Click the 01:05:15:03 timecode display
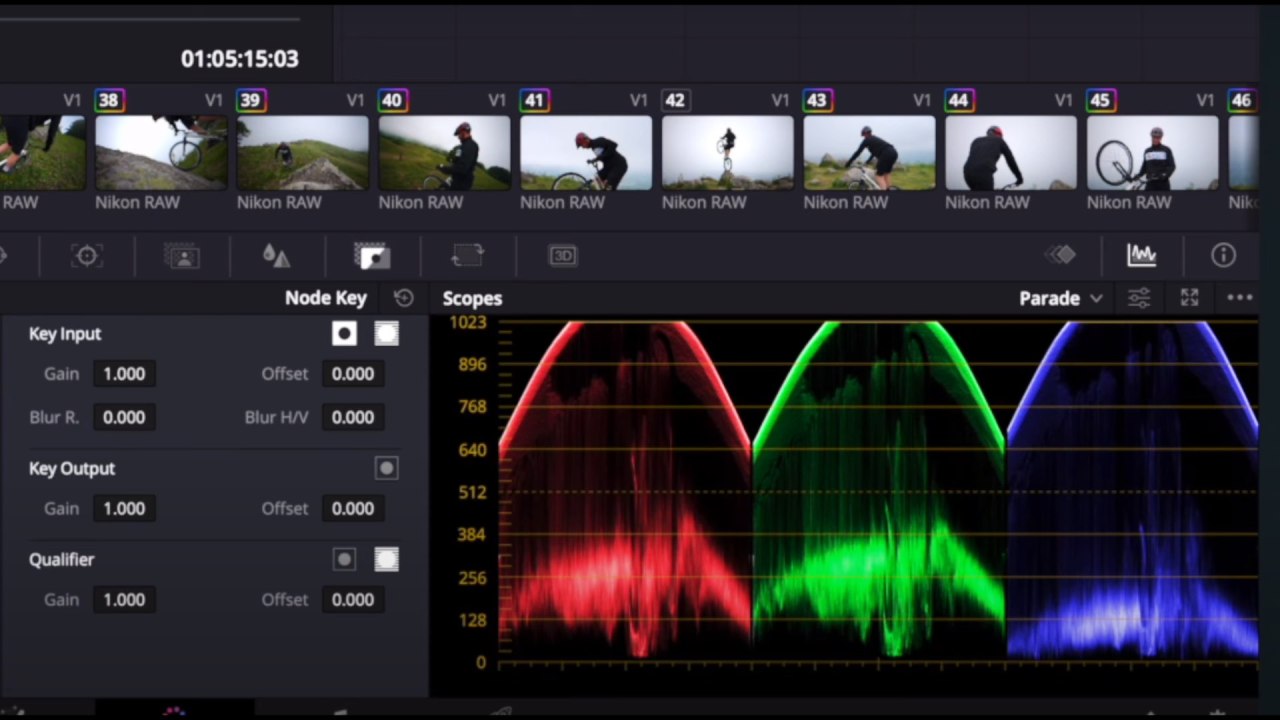The height and width of the screenshot is (720, 1280). click(239, 59)
